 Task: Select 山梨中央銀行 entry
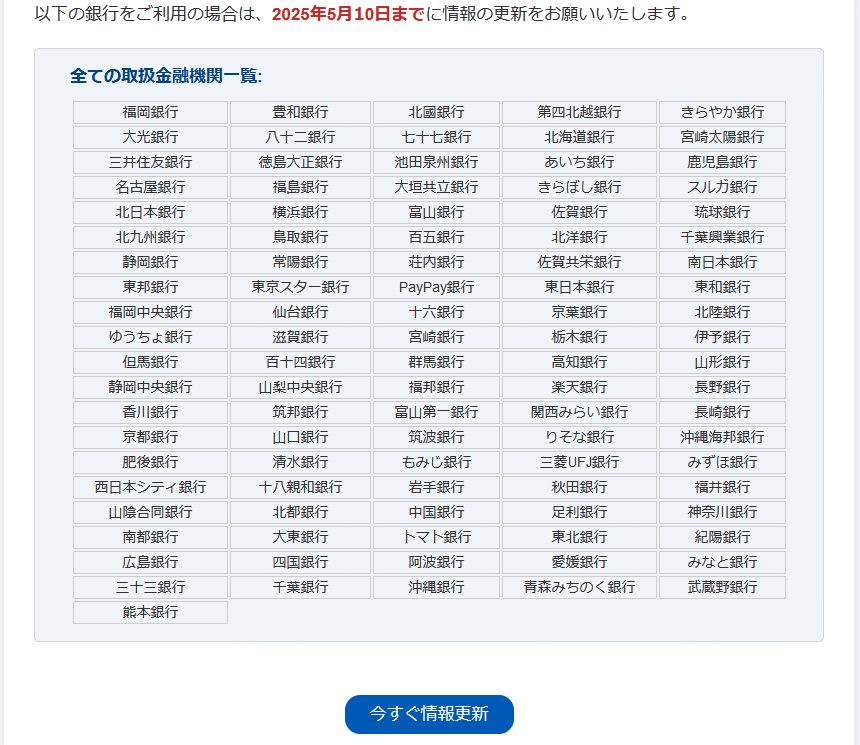click(x=300, y=387)
